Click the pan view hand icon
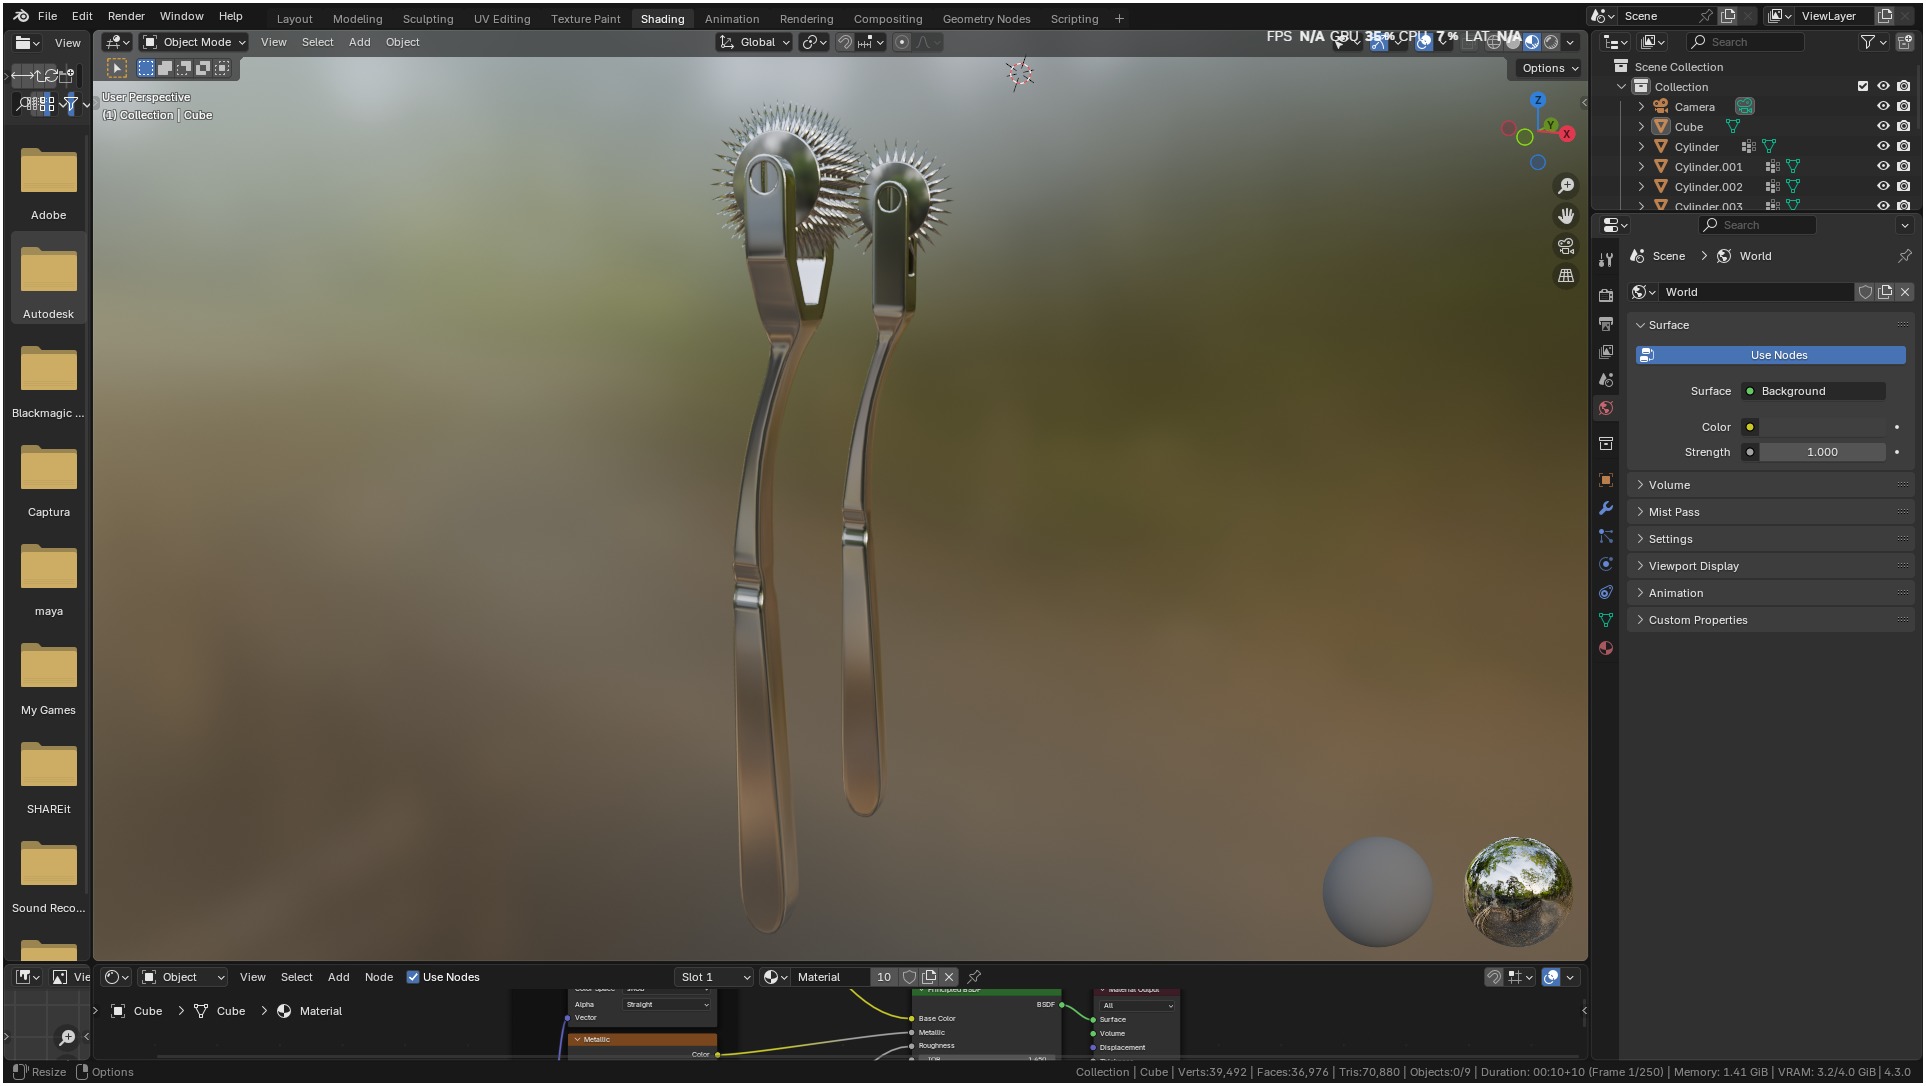 click(x=1566, y=216)
